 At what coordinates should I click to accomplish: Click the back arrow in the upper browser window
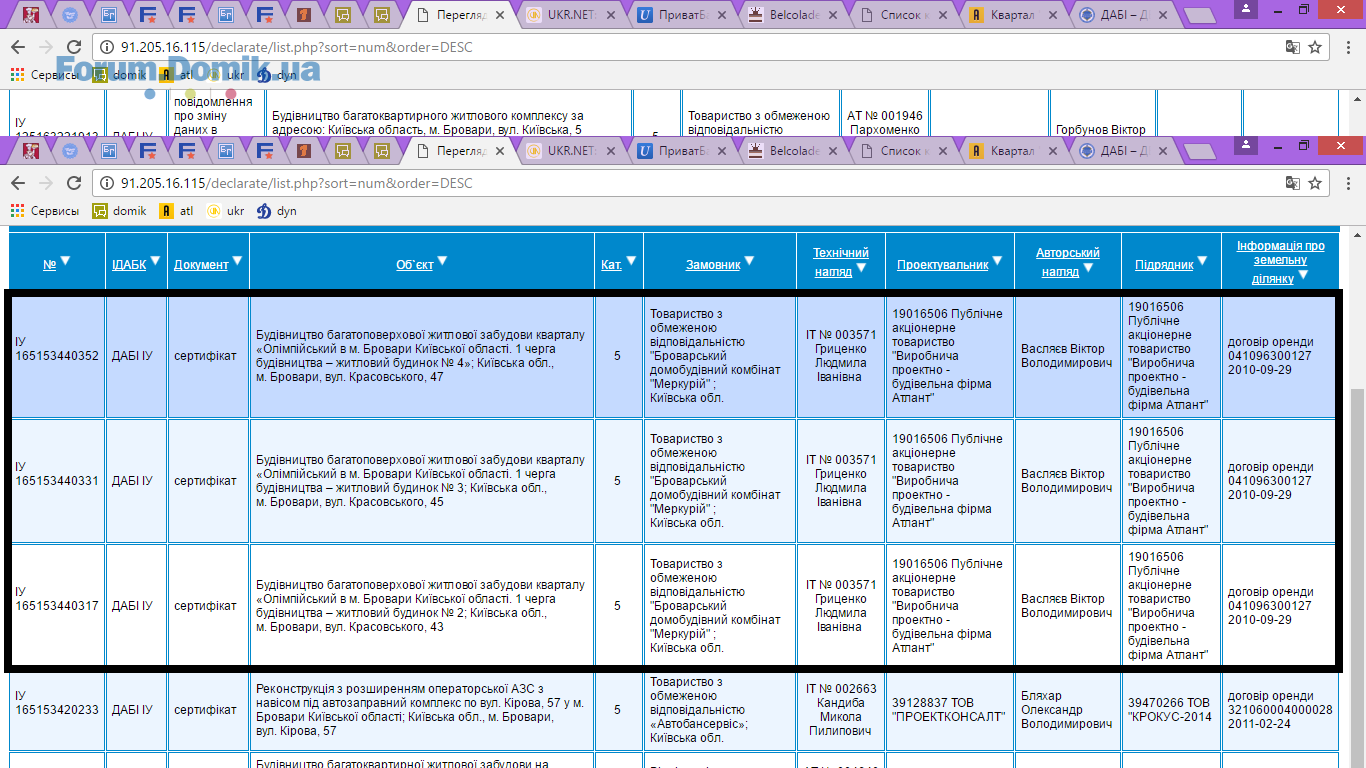[x=18, y=47]
